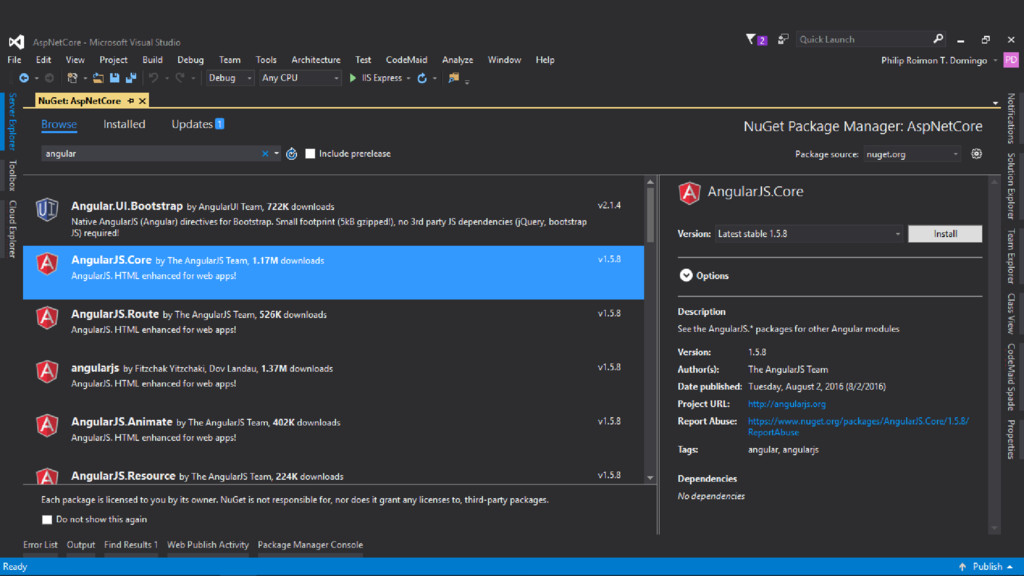Pin the NuGet: AspNetCore tab
Viewport: 1024px width, 576px height.
[131, 101]
